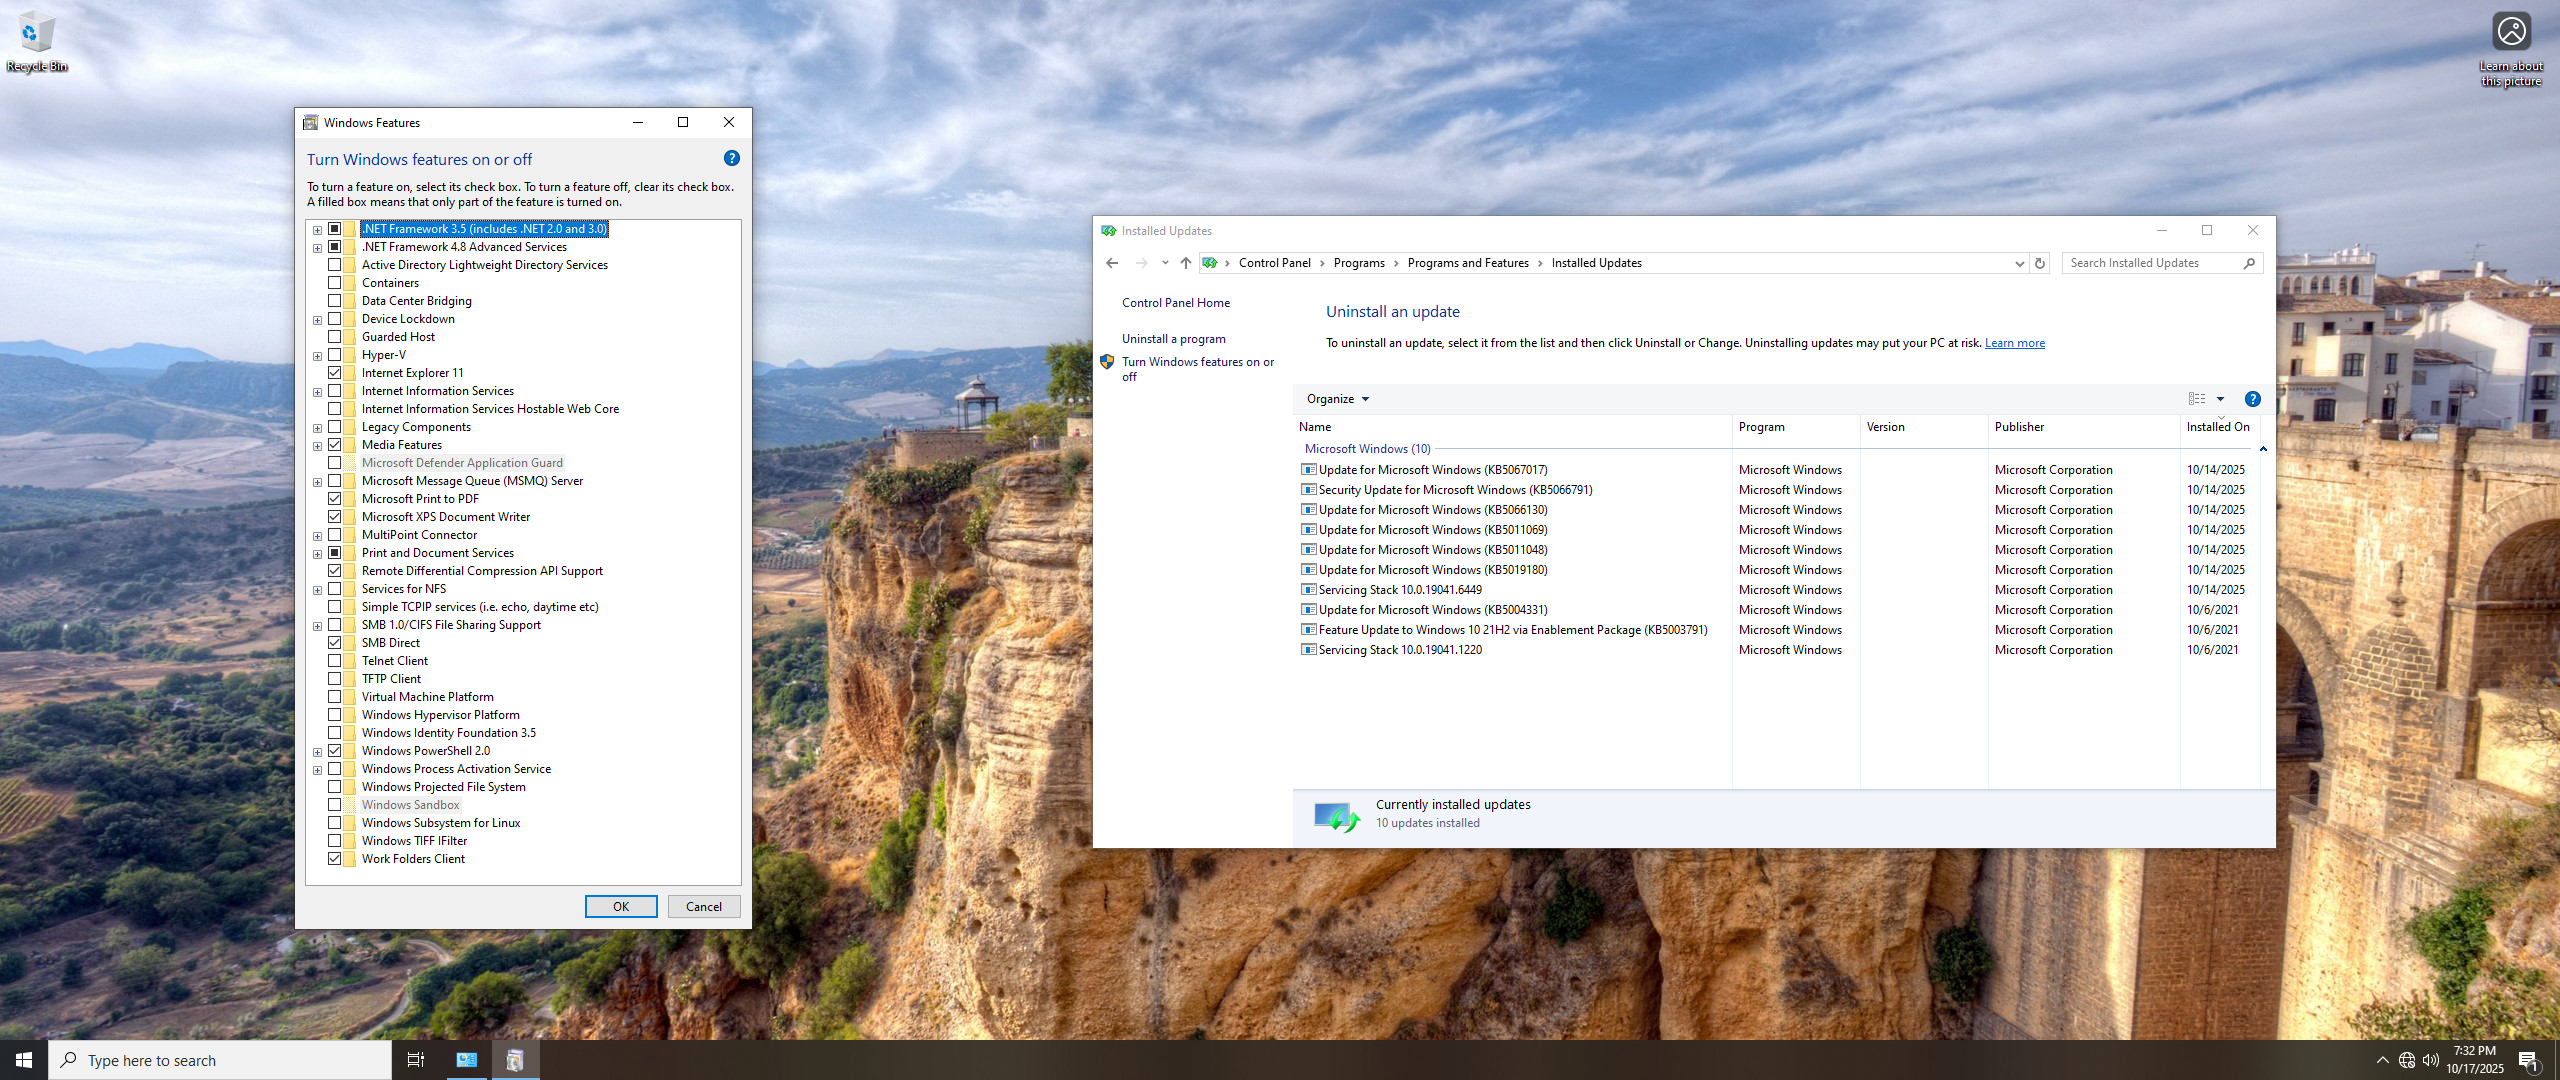Check Windows Subsystem for Linux box

coord(335,823)
